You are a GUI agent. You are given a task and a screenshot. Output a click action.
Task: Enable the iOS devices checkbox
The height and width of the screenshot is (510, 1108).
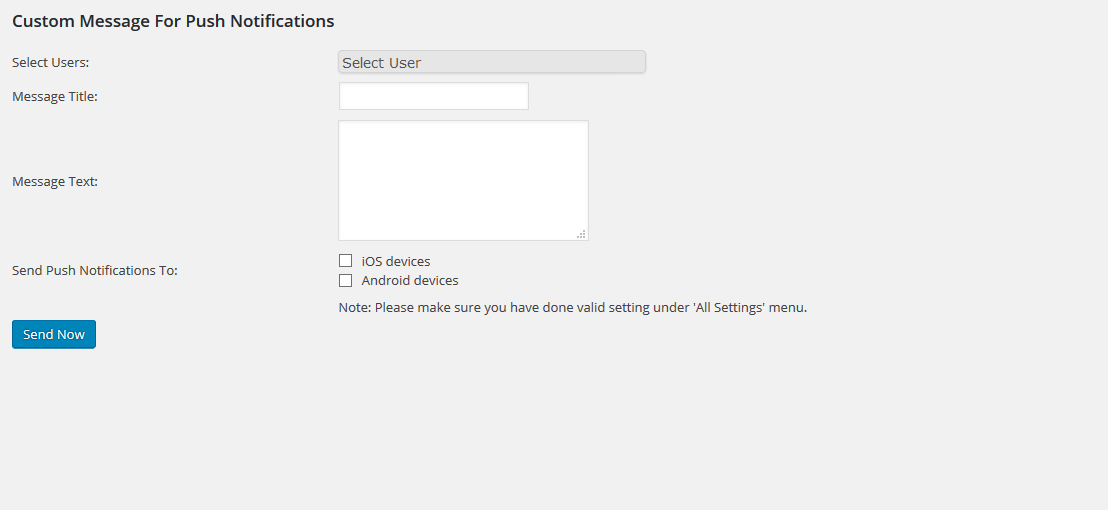[x=346, y=261]
